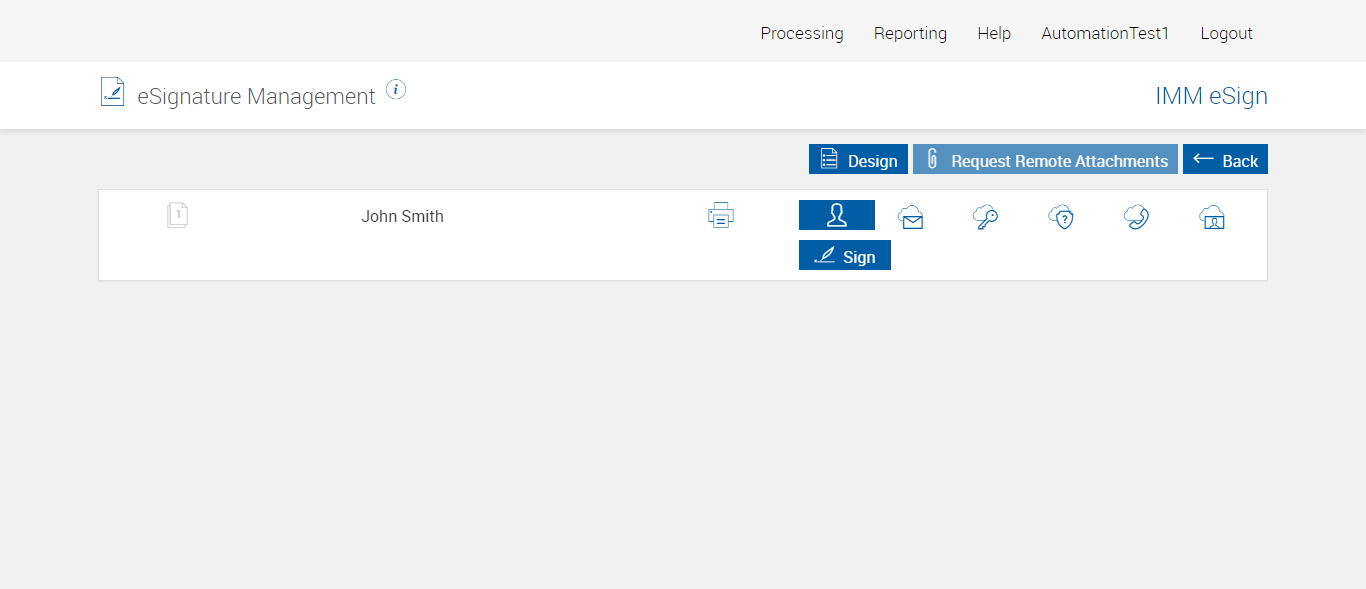Click the John Smith signer name
This screenshot has width=1366, height=589.
(x=402, y=216)
